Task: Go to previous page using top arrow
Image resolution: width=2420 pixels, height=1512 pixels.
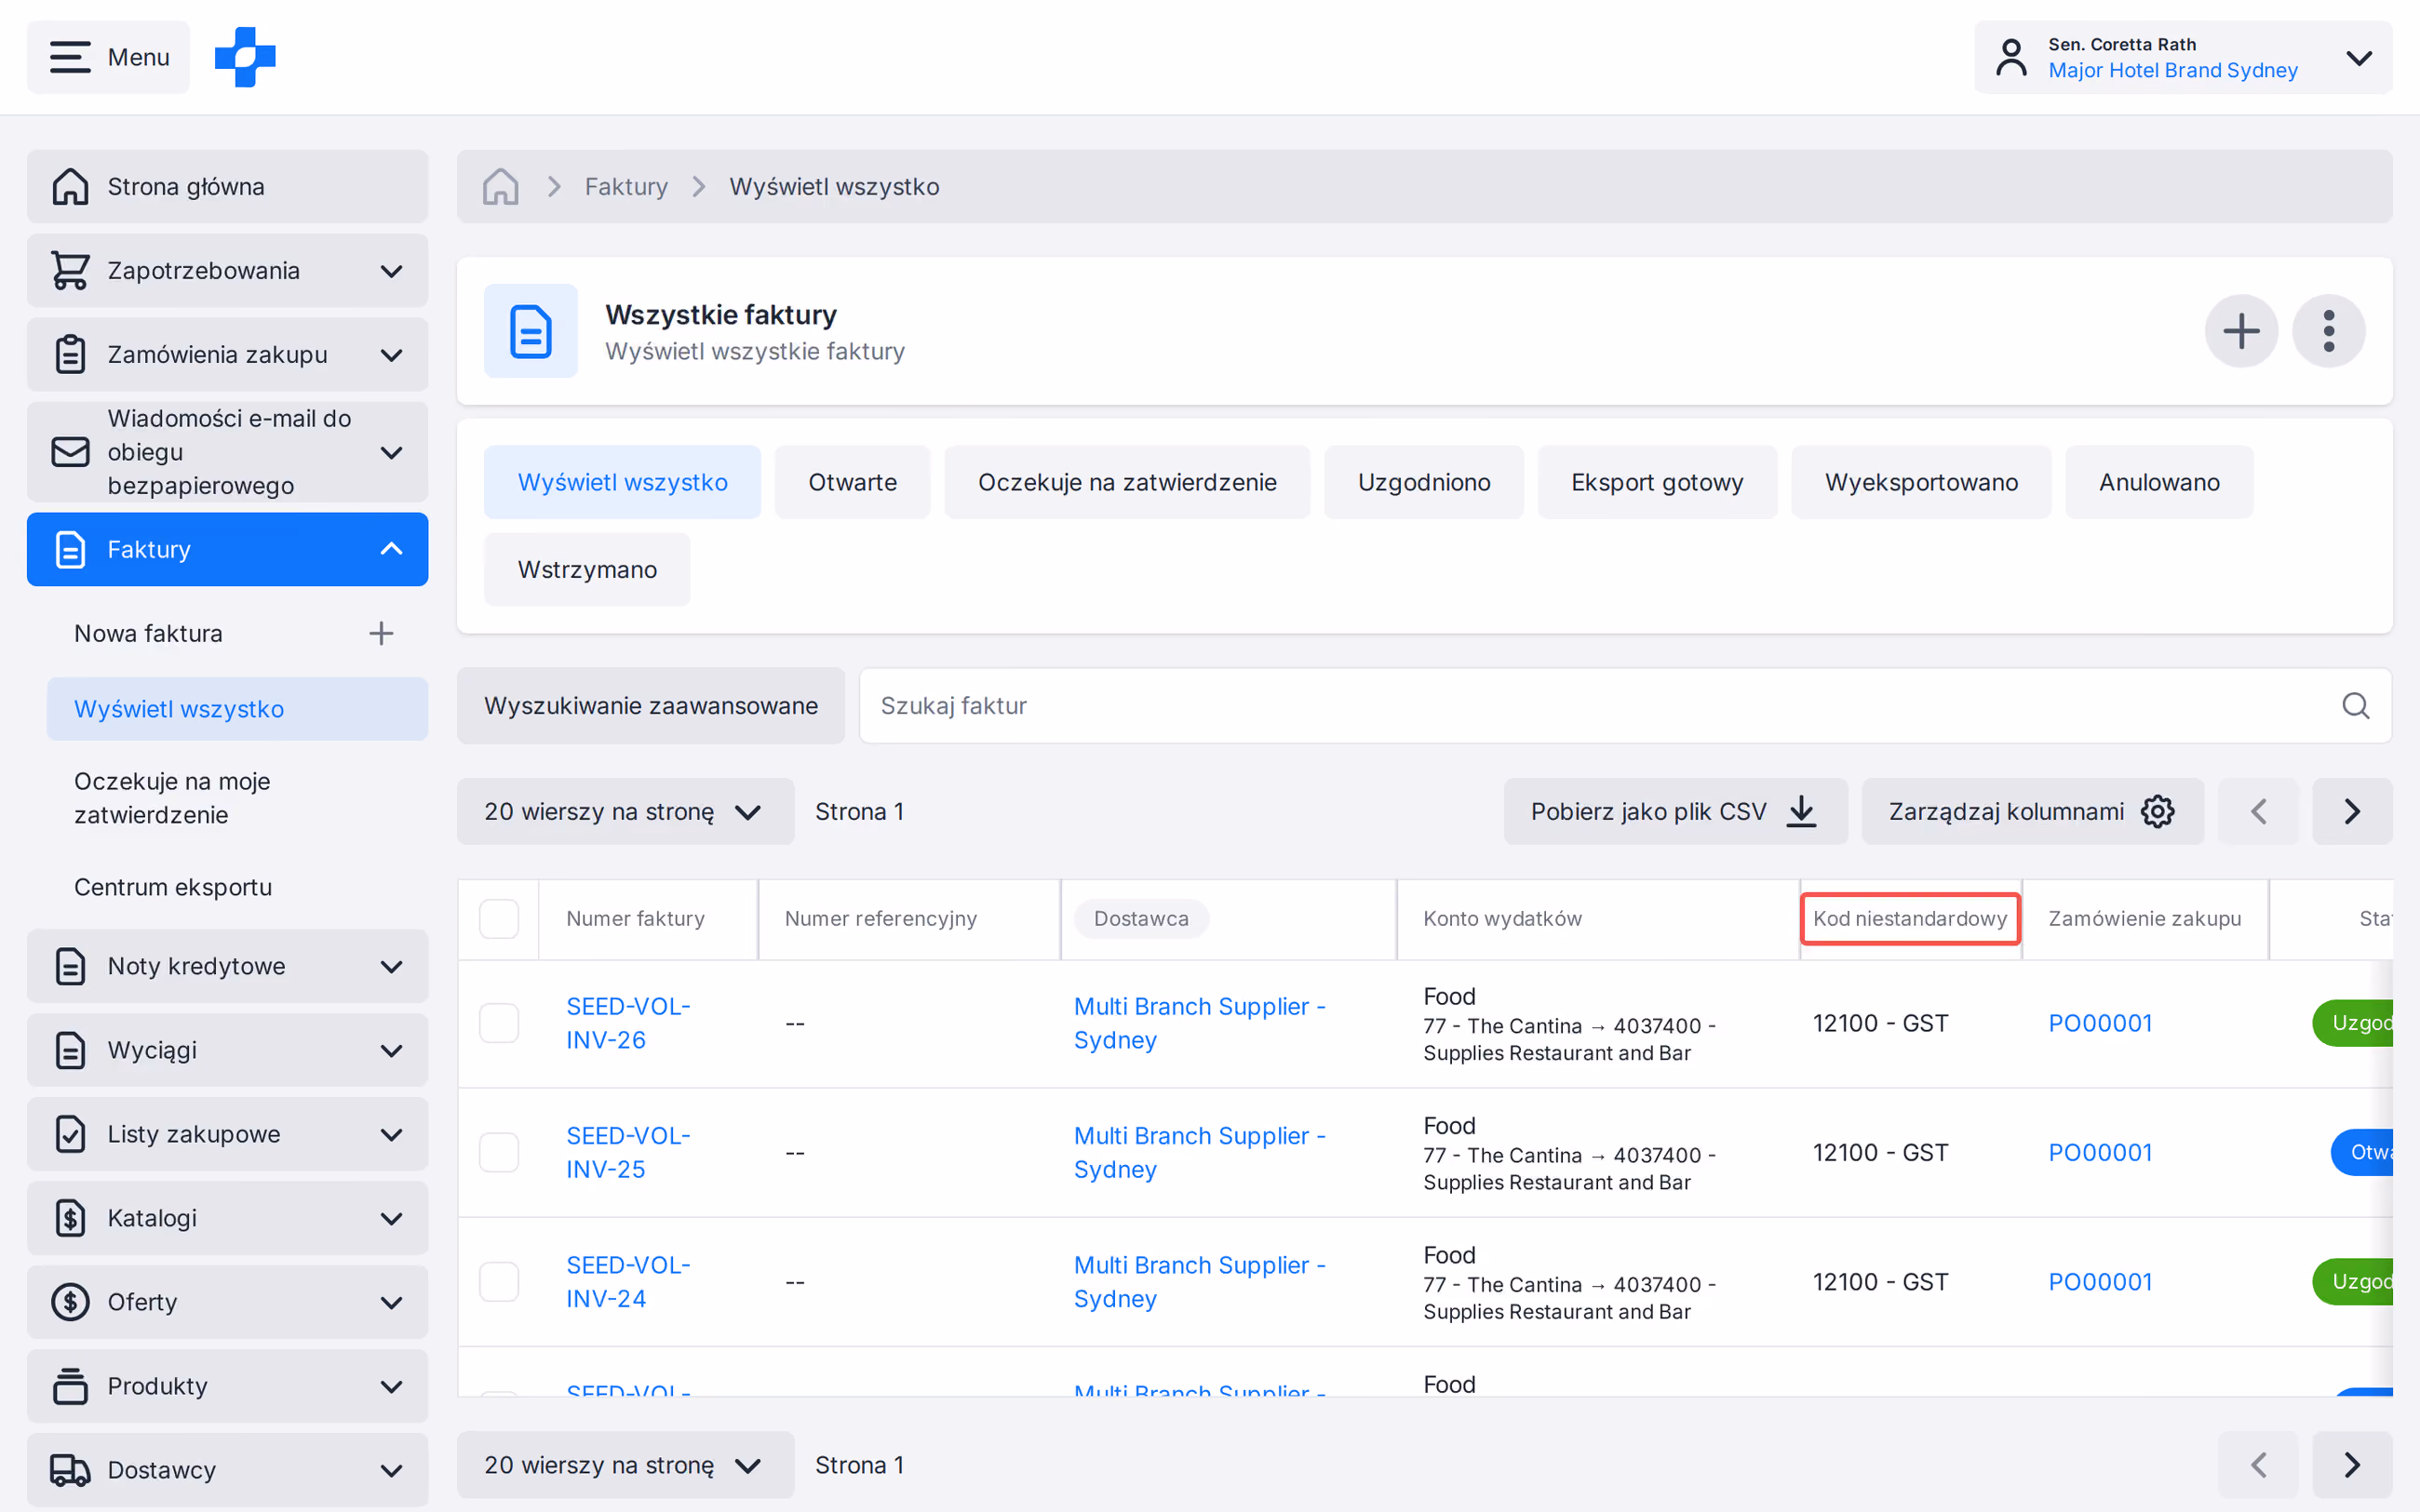Action: [2258, 811]
